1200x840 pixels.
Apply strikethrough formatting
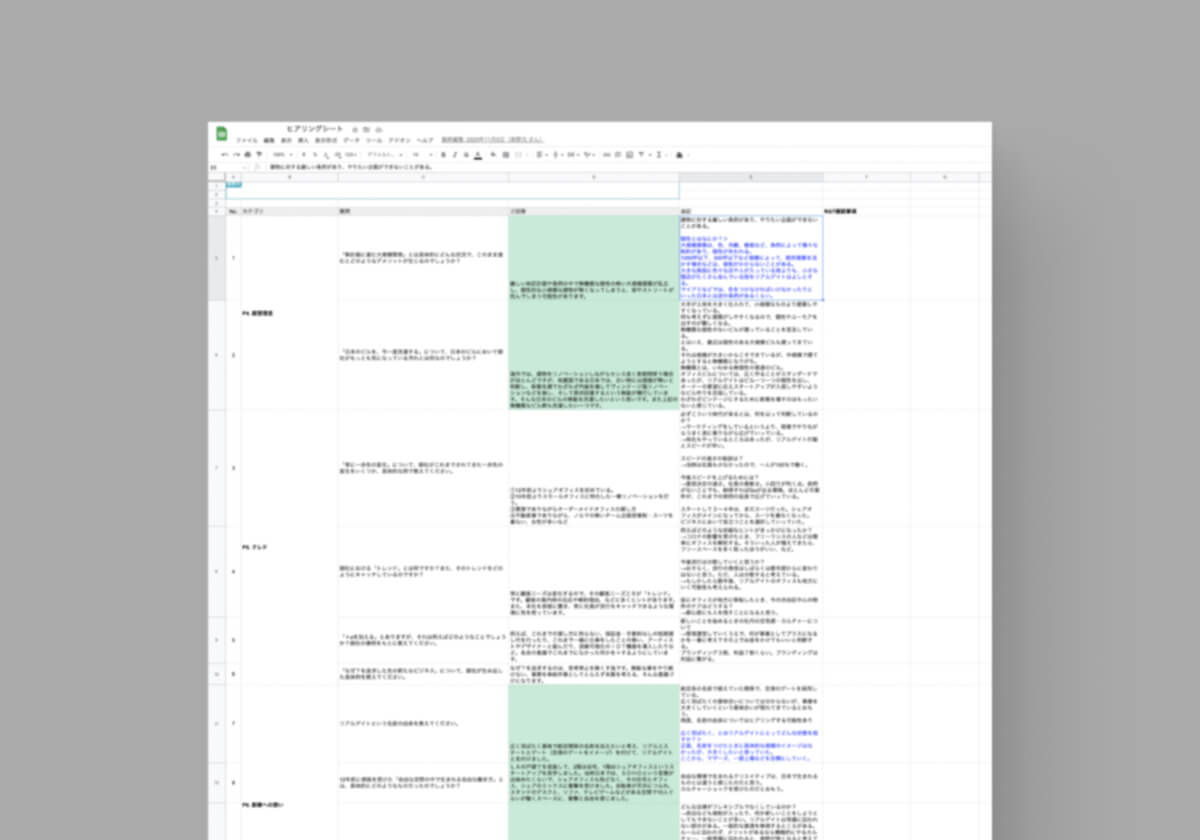[466, 155]
